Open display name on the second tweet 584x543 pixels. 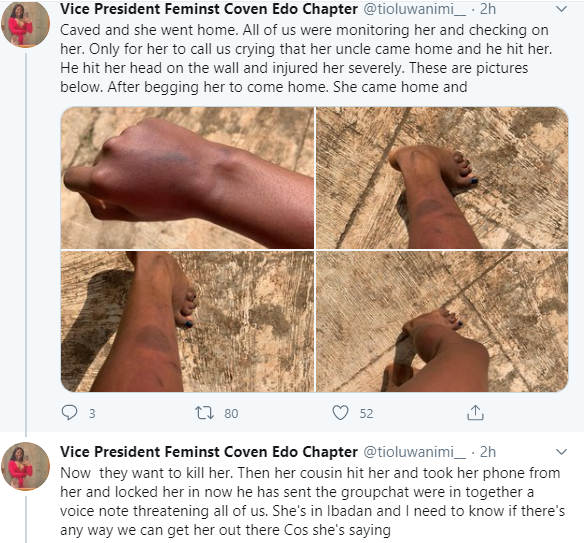pyautogui.click(x=209, y=452)
